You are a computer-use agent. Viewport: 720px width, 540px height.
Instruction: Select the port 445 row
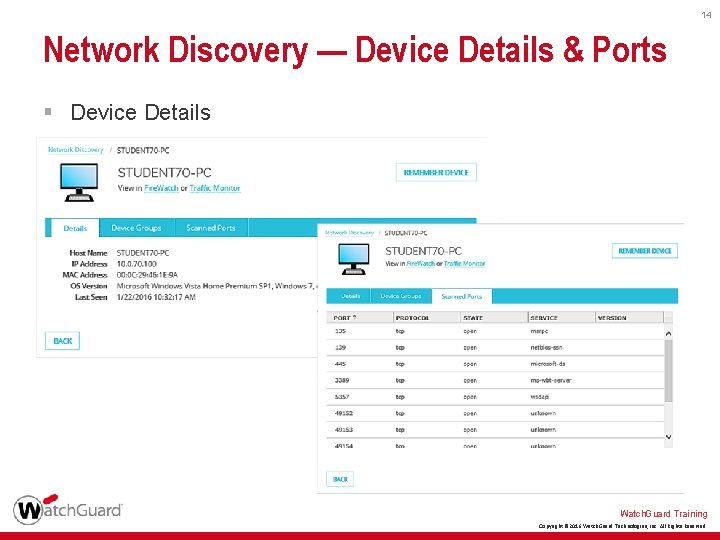495,364
